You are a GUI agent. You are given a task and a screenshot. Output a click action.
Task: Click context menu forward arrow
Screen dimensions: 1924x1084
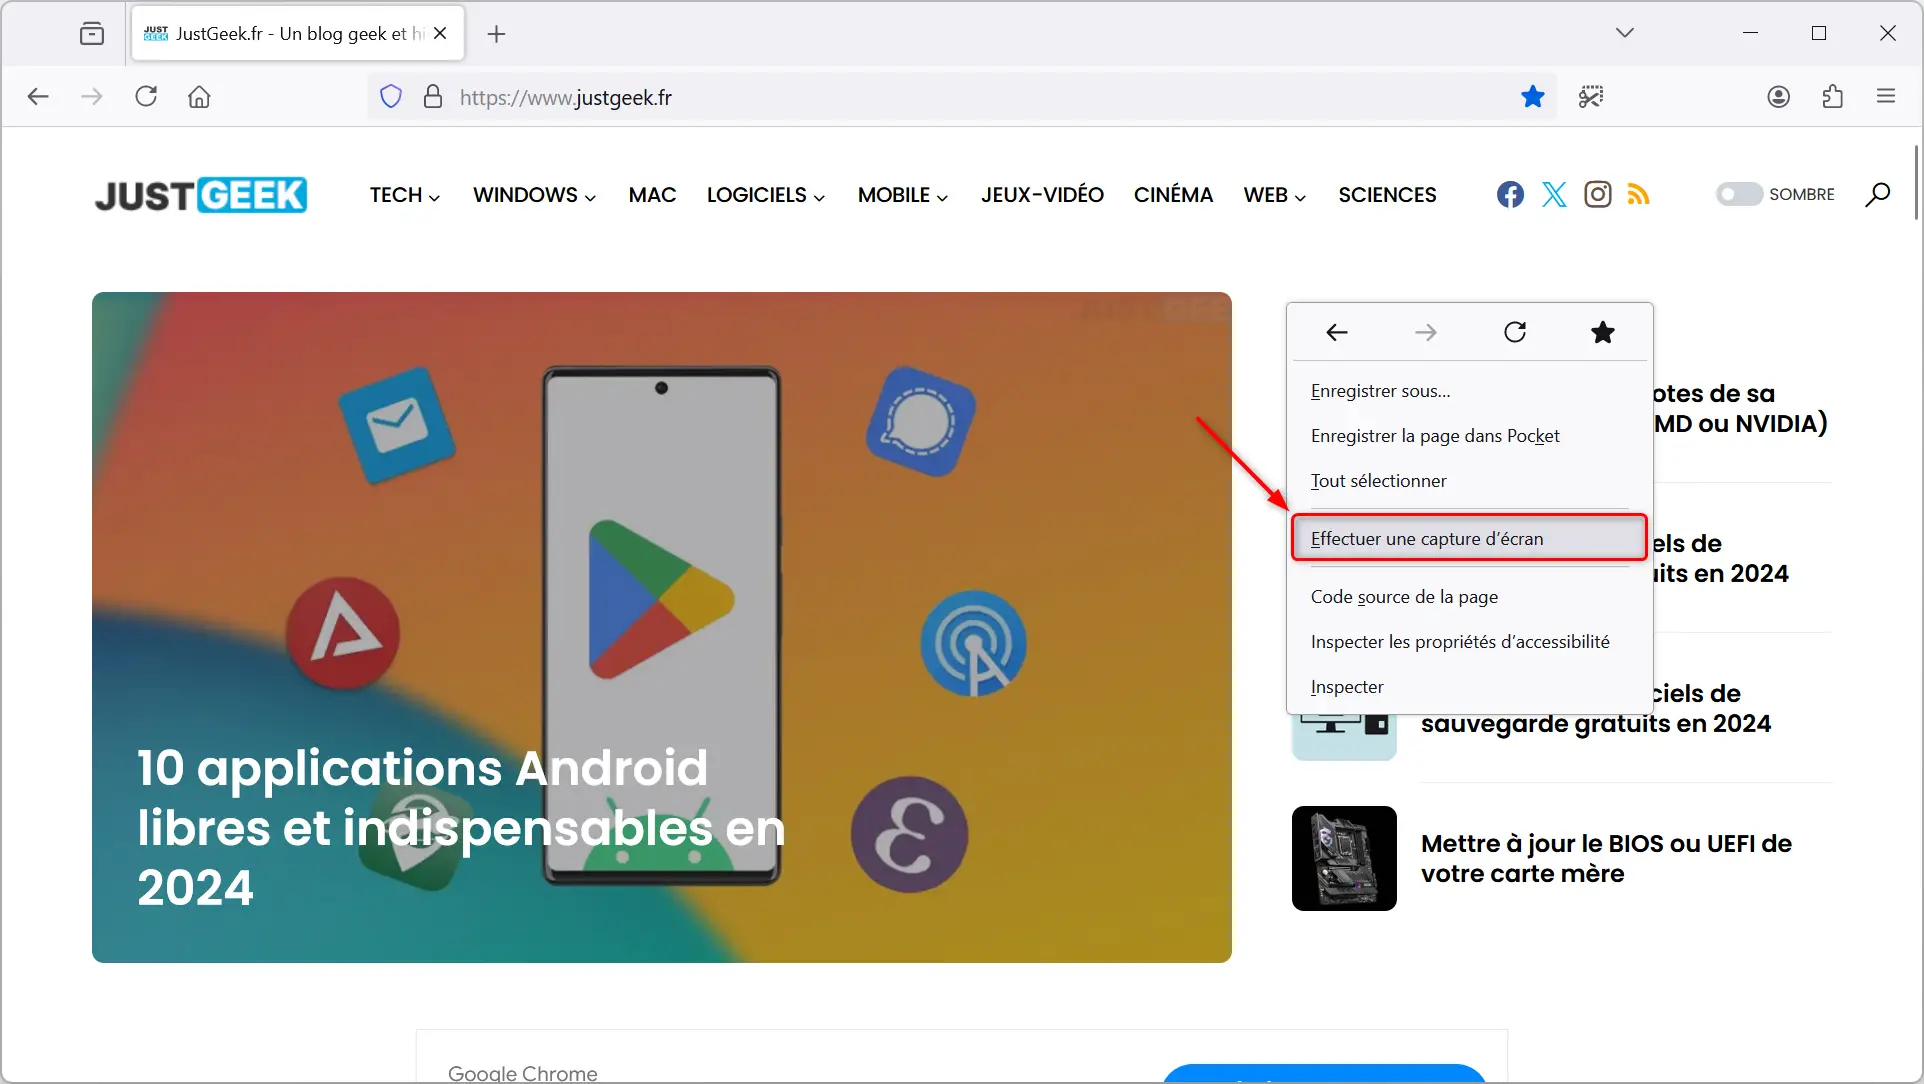coord(1426,332)
